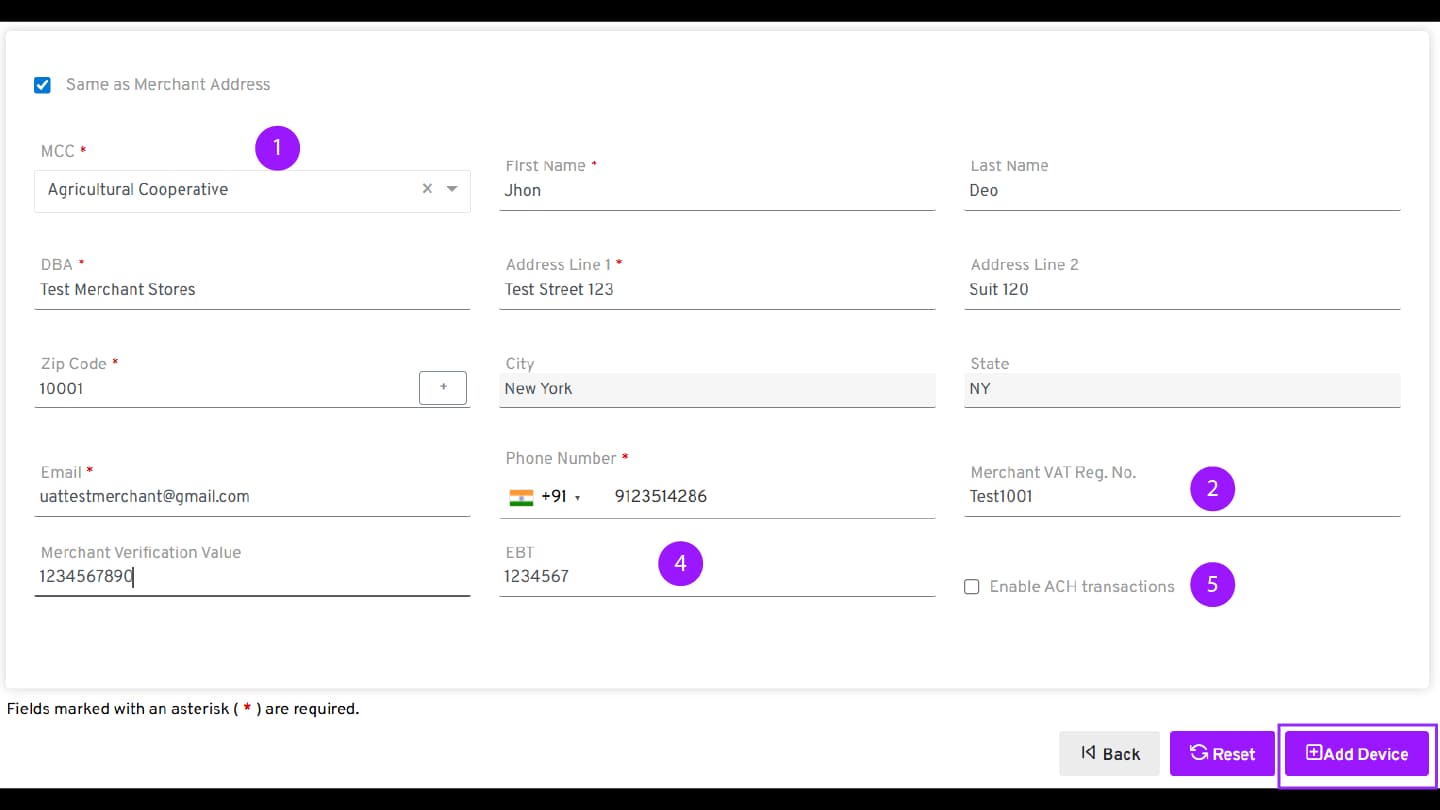Open the +91 country code dropdown

coord(561,497)
